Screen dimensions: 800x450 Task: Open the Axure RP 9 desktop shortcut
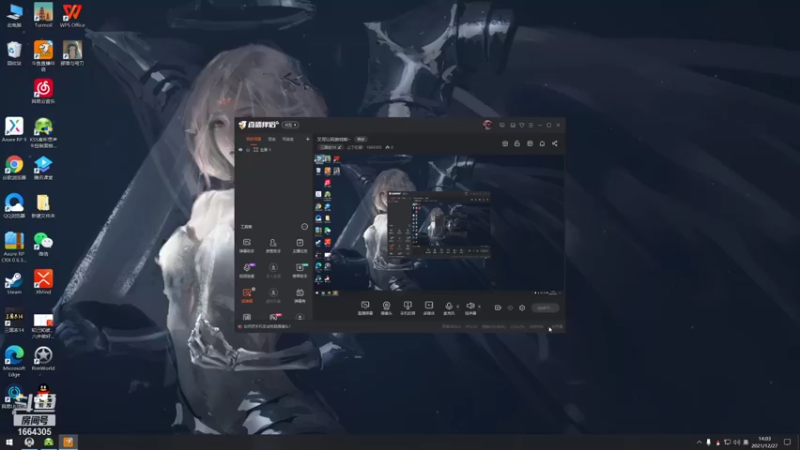[x=14, y=130]
